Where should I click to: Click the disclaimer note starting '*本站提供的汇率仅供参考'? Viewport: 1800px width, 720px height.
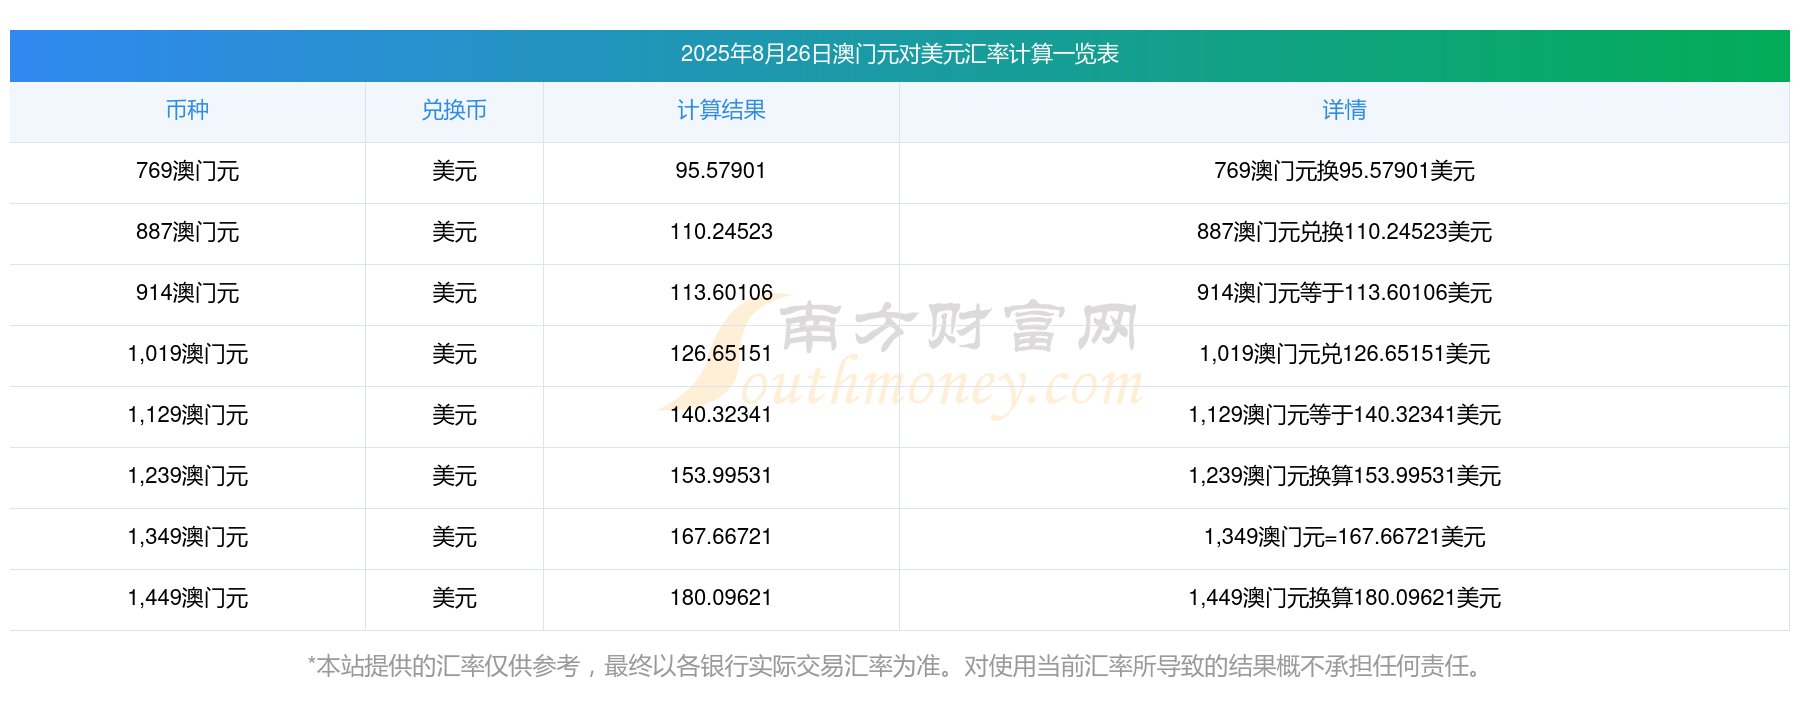click(897, 666)
